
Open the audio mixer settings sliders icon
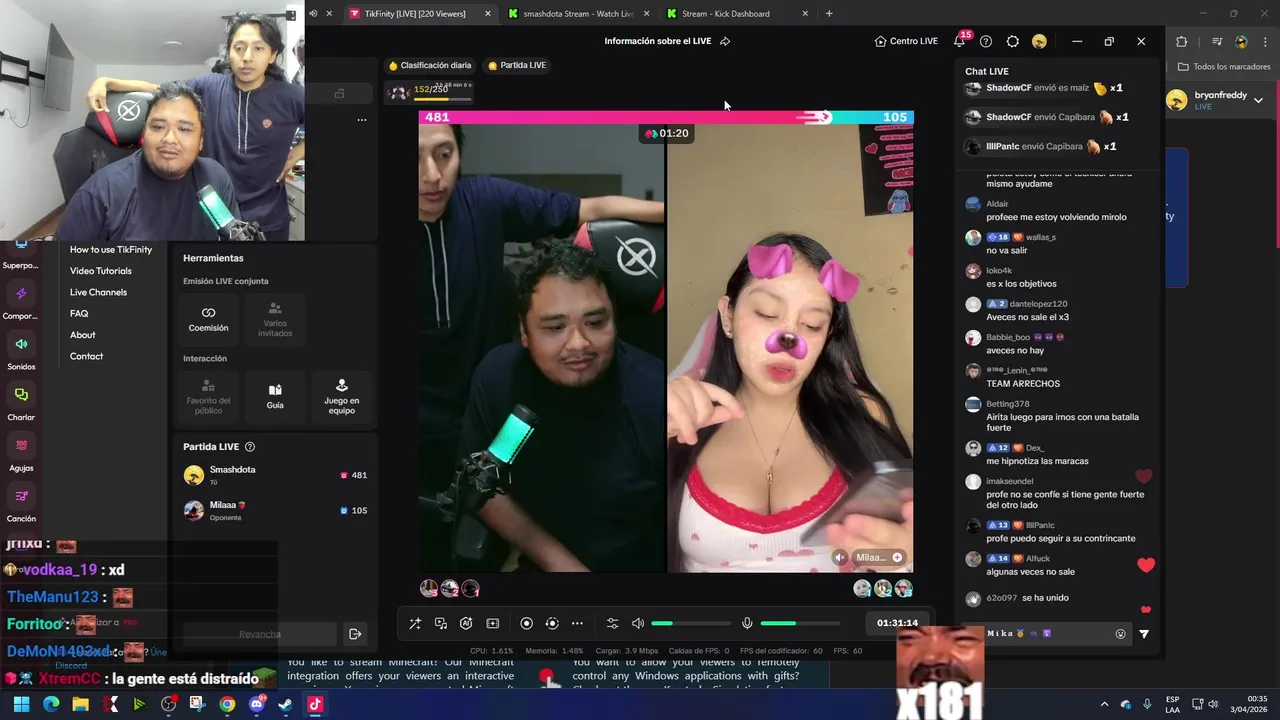613,623
